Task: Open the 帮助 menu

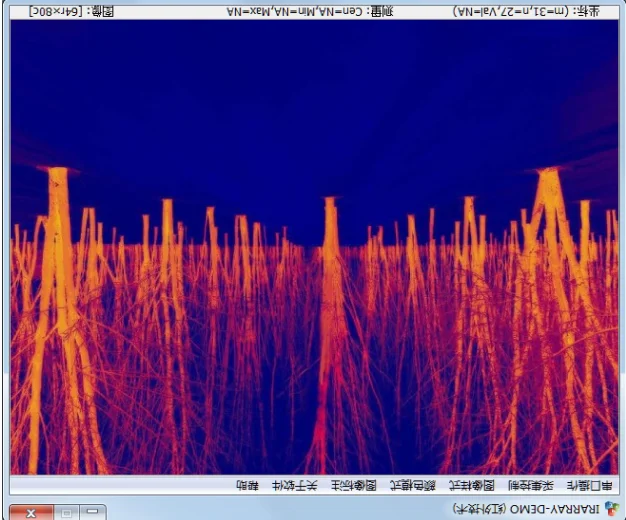Action: [x=248, y=486]
